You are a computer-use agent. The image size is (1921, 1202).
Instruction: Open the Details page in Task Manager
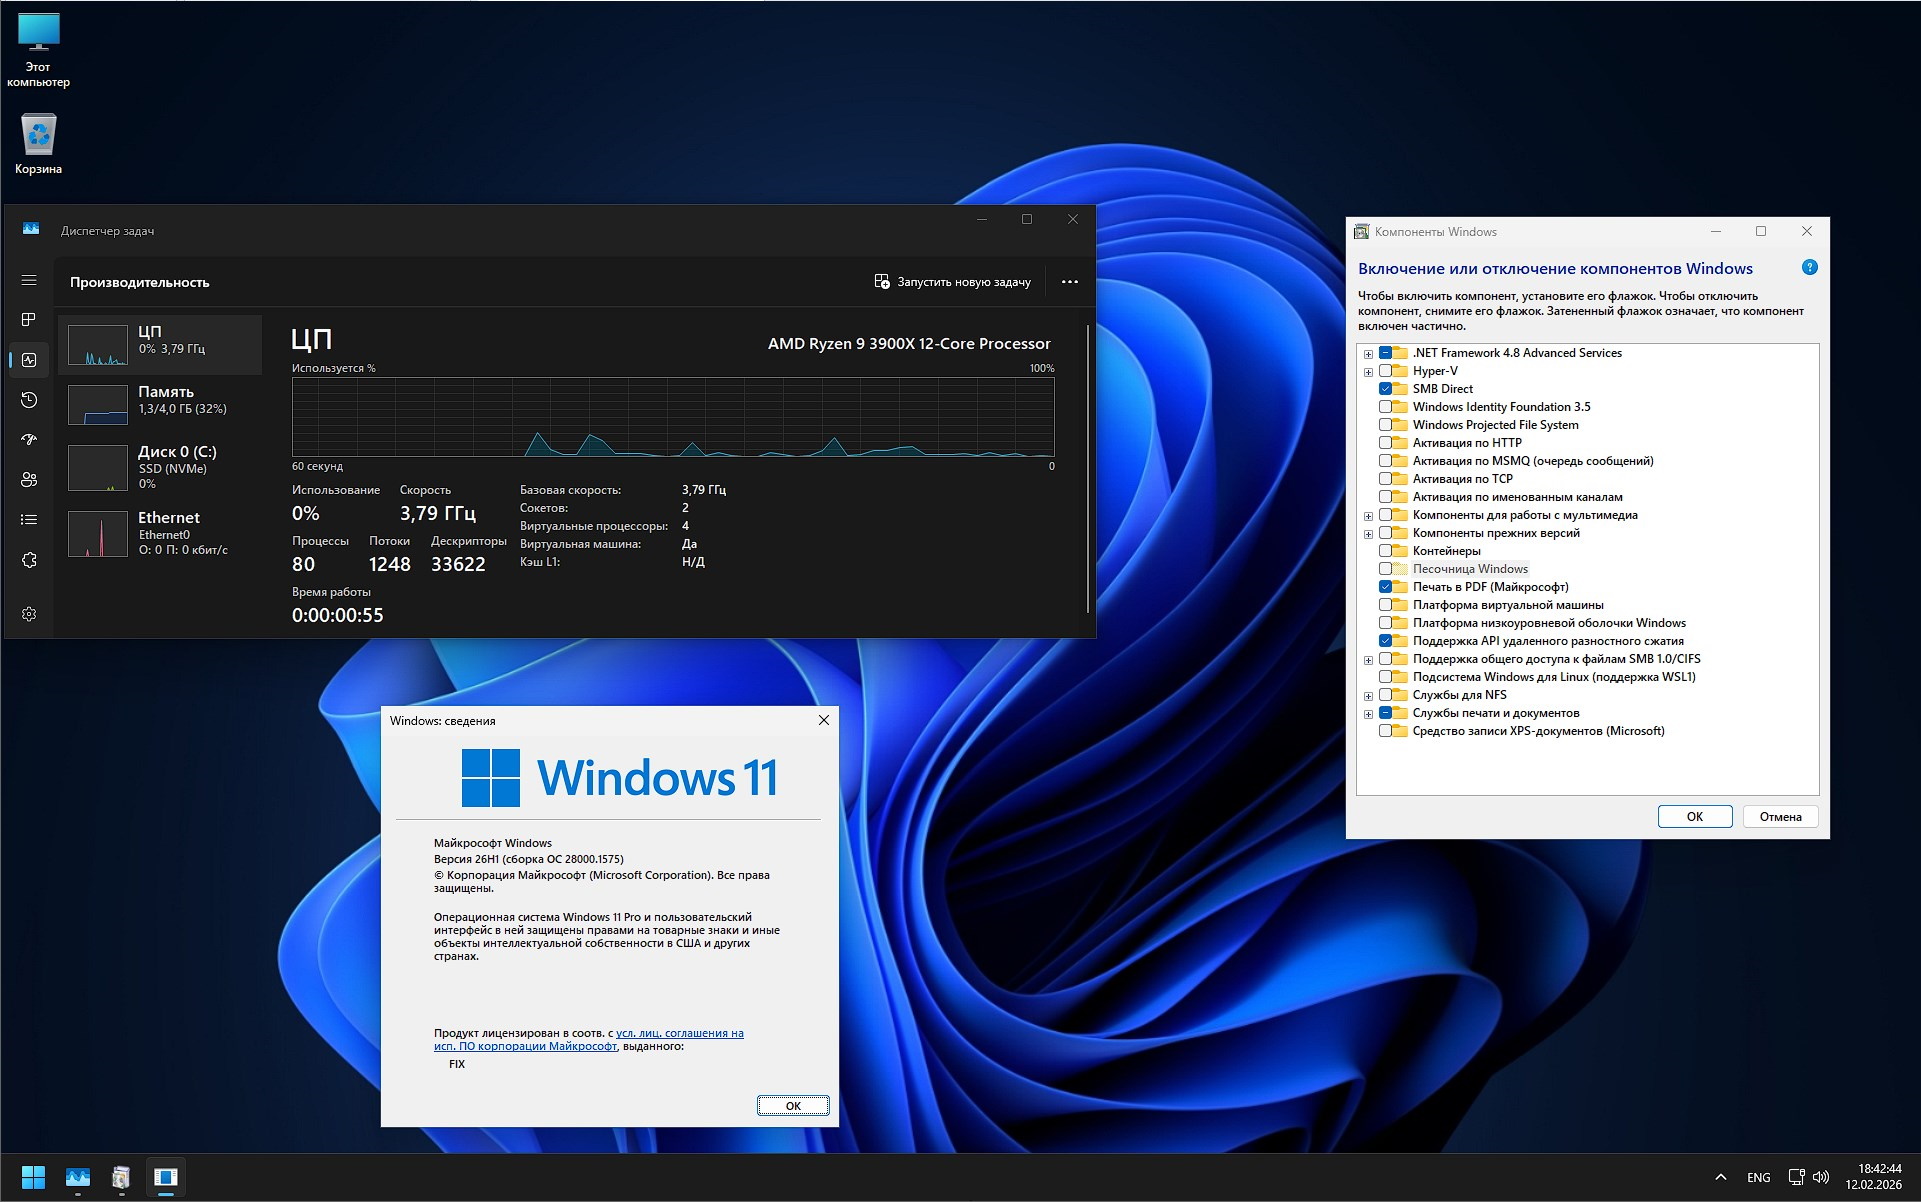[x=29, y=518]
